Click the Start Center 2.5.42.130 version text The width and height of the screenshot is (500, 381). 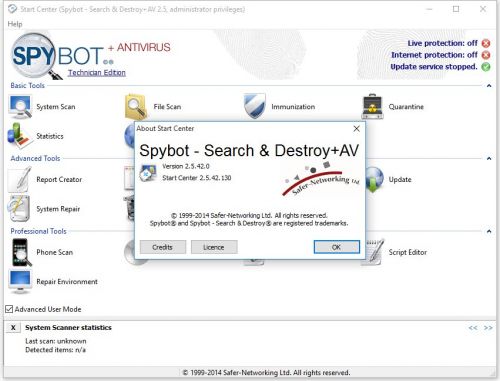point(197,178)
